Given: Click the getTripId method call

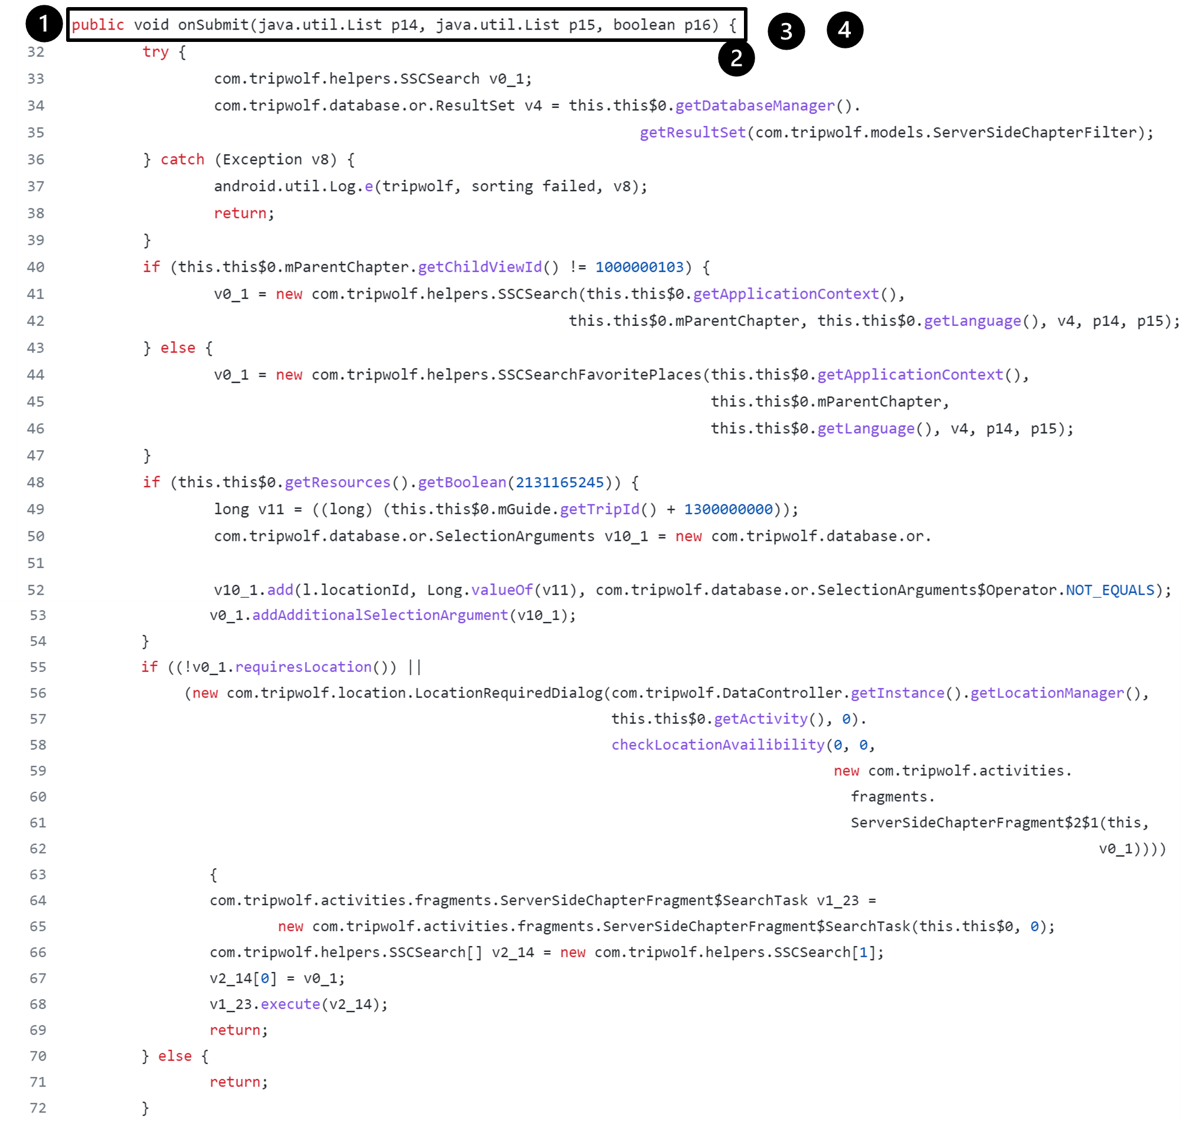Looking at the screenshot, I should coord(599,509).
